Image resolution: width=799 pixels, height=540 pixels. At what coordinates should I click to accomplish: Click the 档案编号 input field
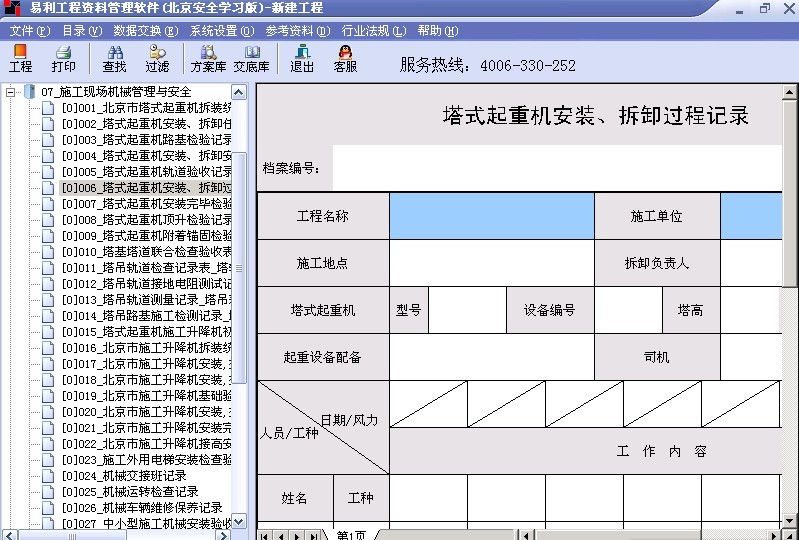click(556, 168)
